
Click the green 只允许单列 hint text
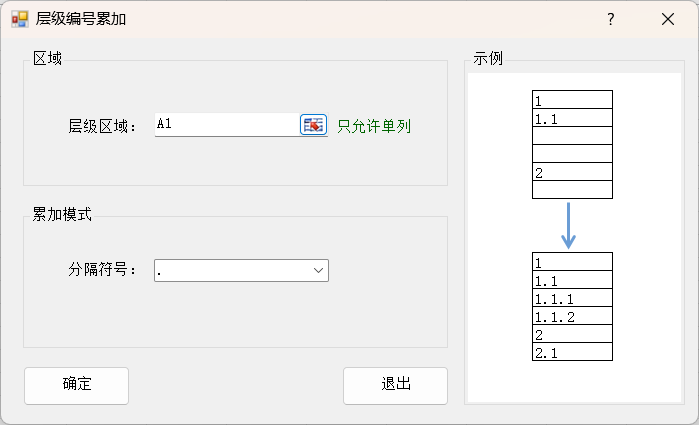coord(374,127)
